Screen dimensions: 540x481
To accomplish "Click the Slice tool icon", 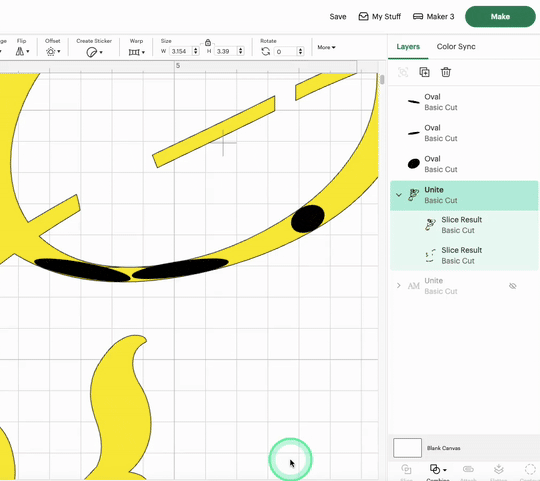I will [x=406, y=470].
